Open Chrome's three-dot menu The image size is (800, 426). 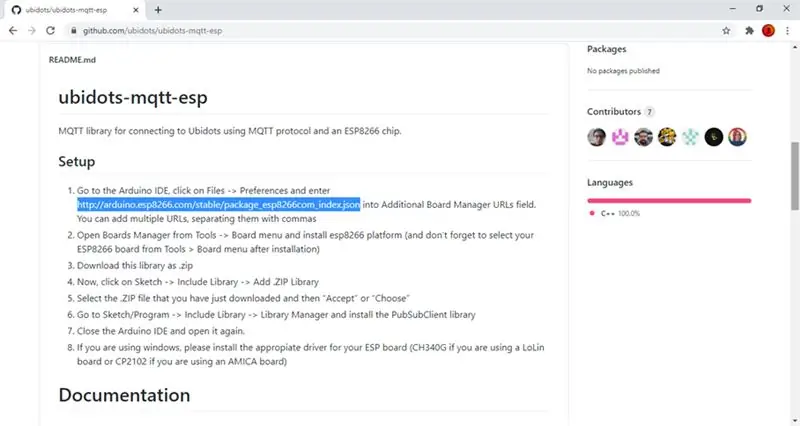(x=788, y=31)
